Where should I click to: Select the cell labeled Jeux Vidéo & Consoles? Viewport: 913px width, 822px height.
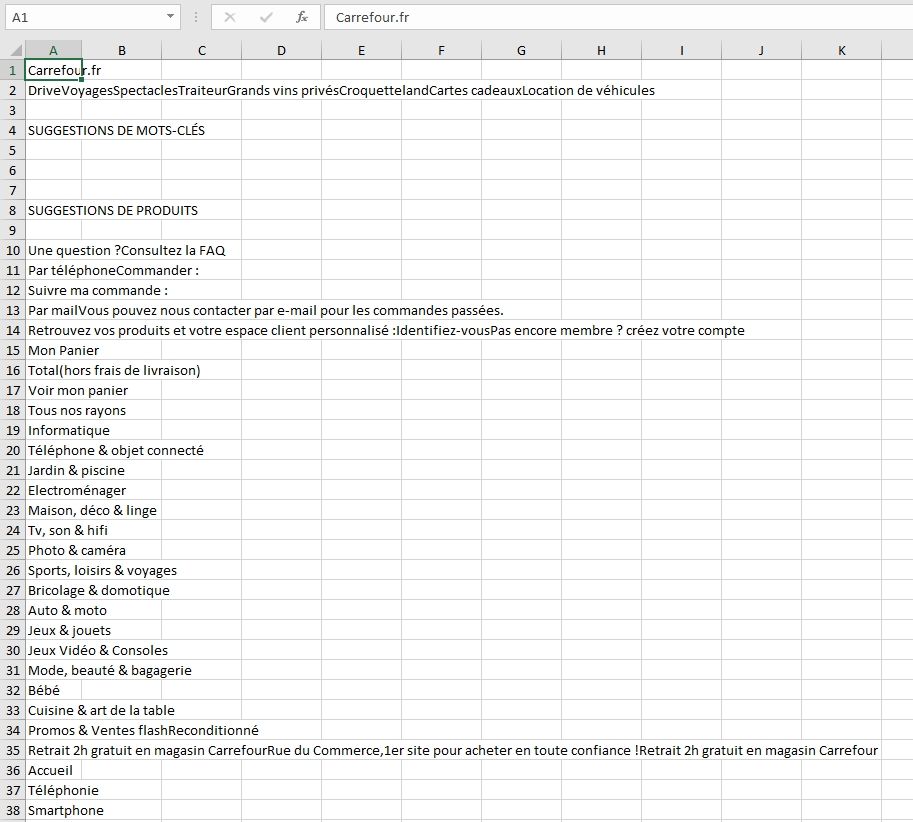[x=54, y=650]
